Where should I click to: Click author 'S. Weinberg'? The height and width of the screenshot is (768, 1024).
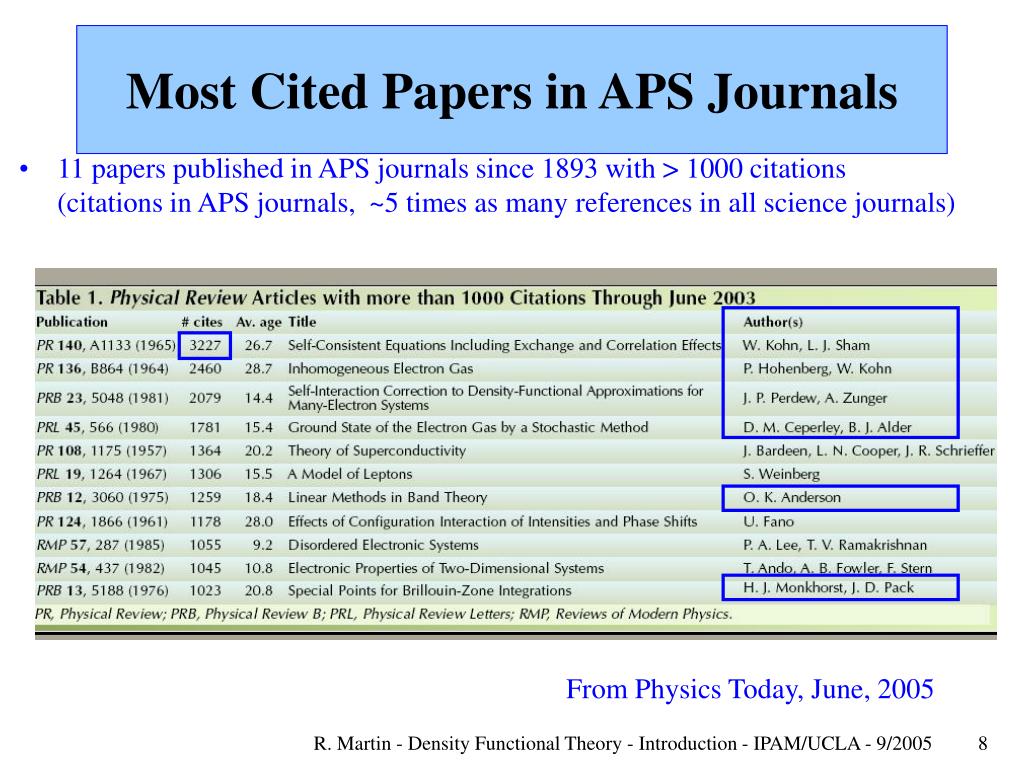click(781, 474)
